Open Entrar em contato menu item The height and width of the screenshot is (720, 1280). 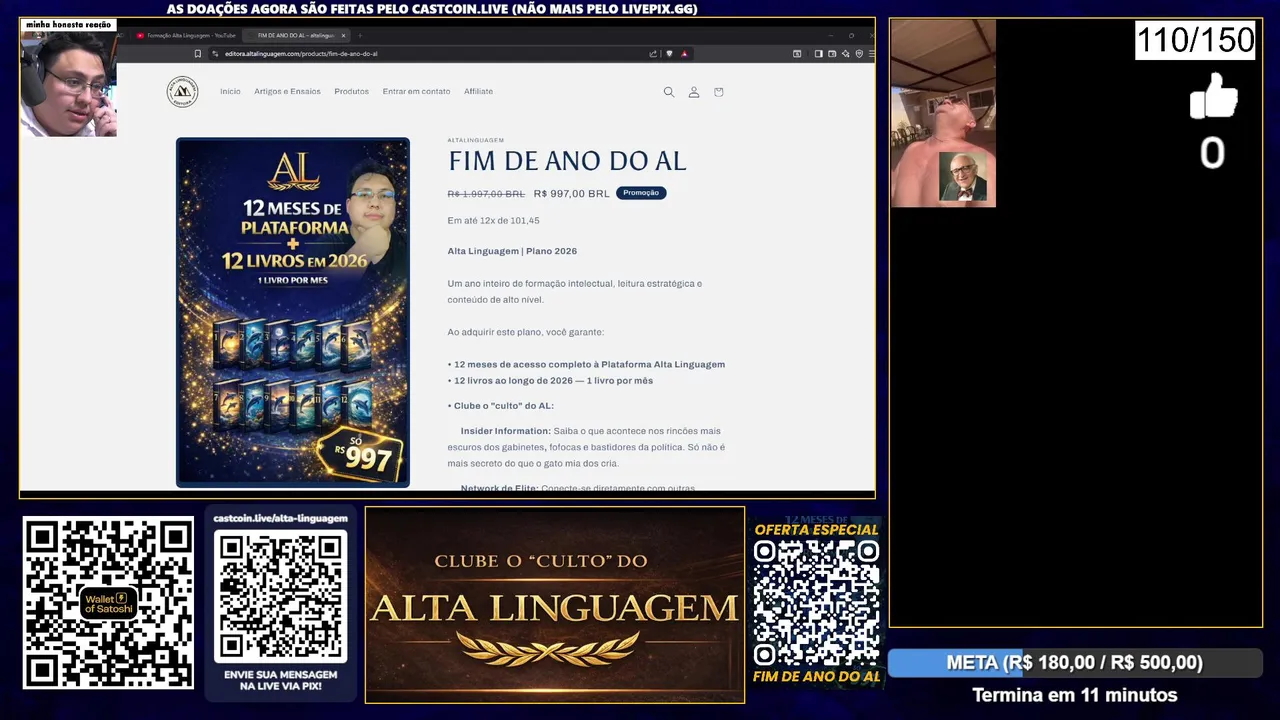[416, 92]
